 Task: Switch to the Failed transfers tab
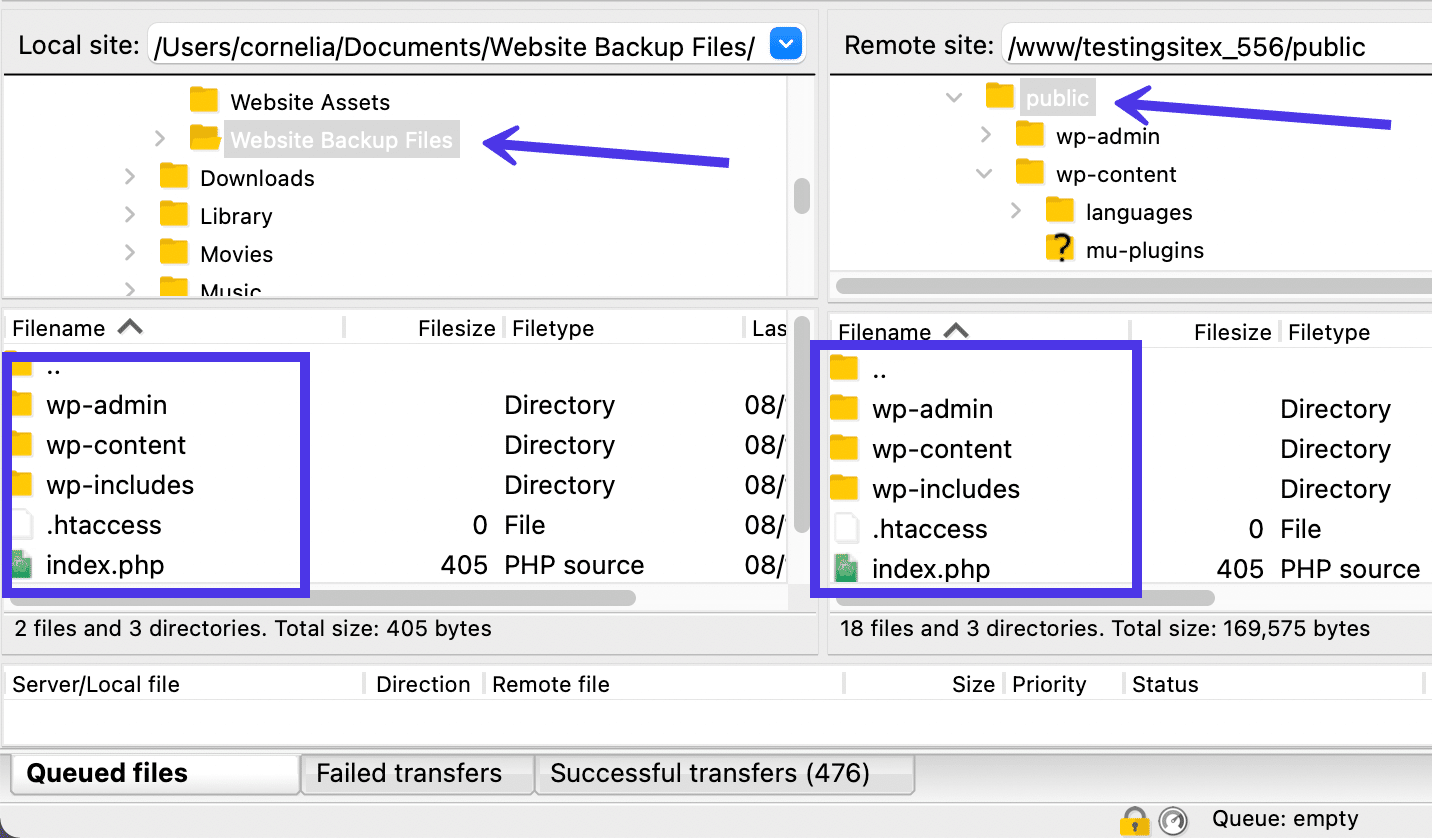(x=409, y=773)
